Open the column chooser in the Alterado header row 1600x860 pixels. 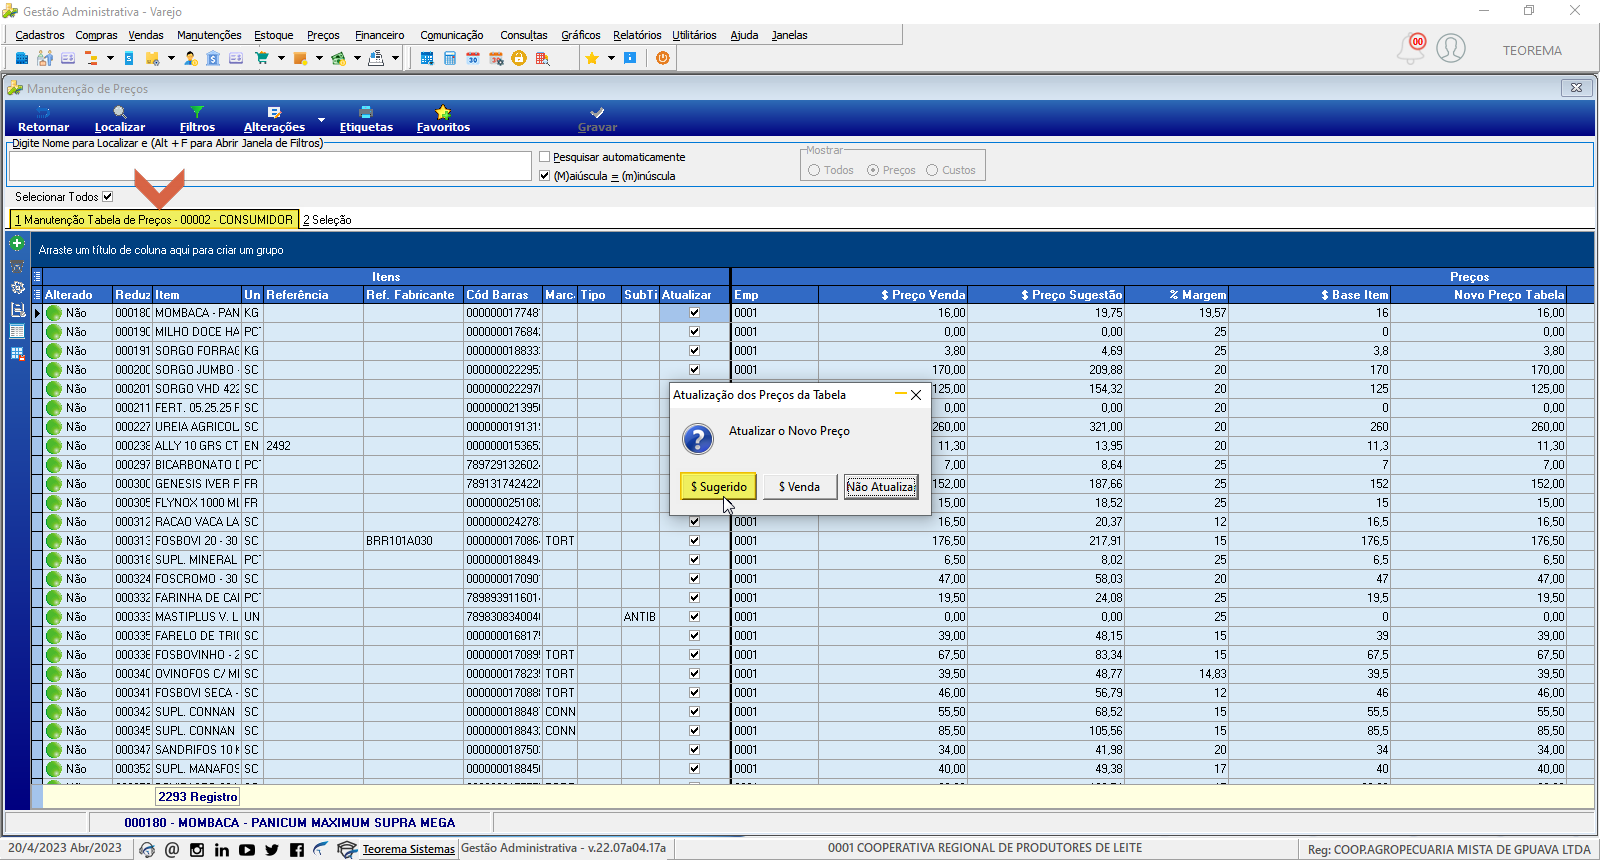(38, 295)
